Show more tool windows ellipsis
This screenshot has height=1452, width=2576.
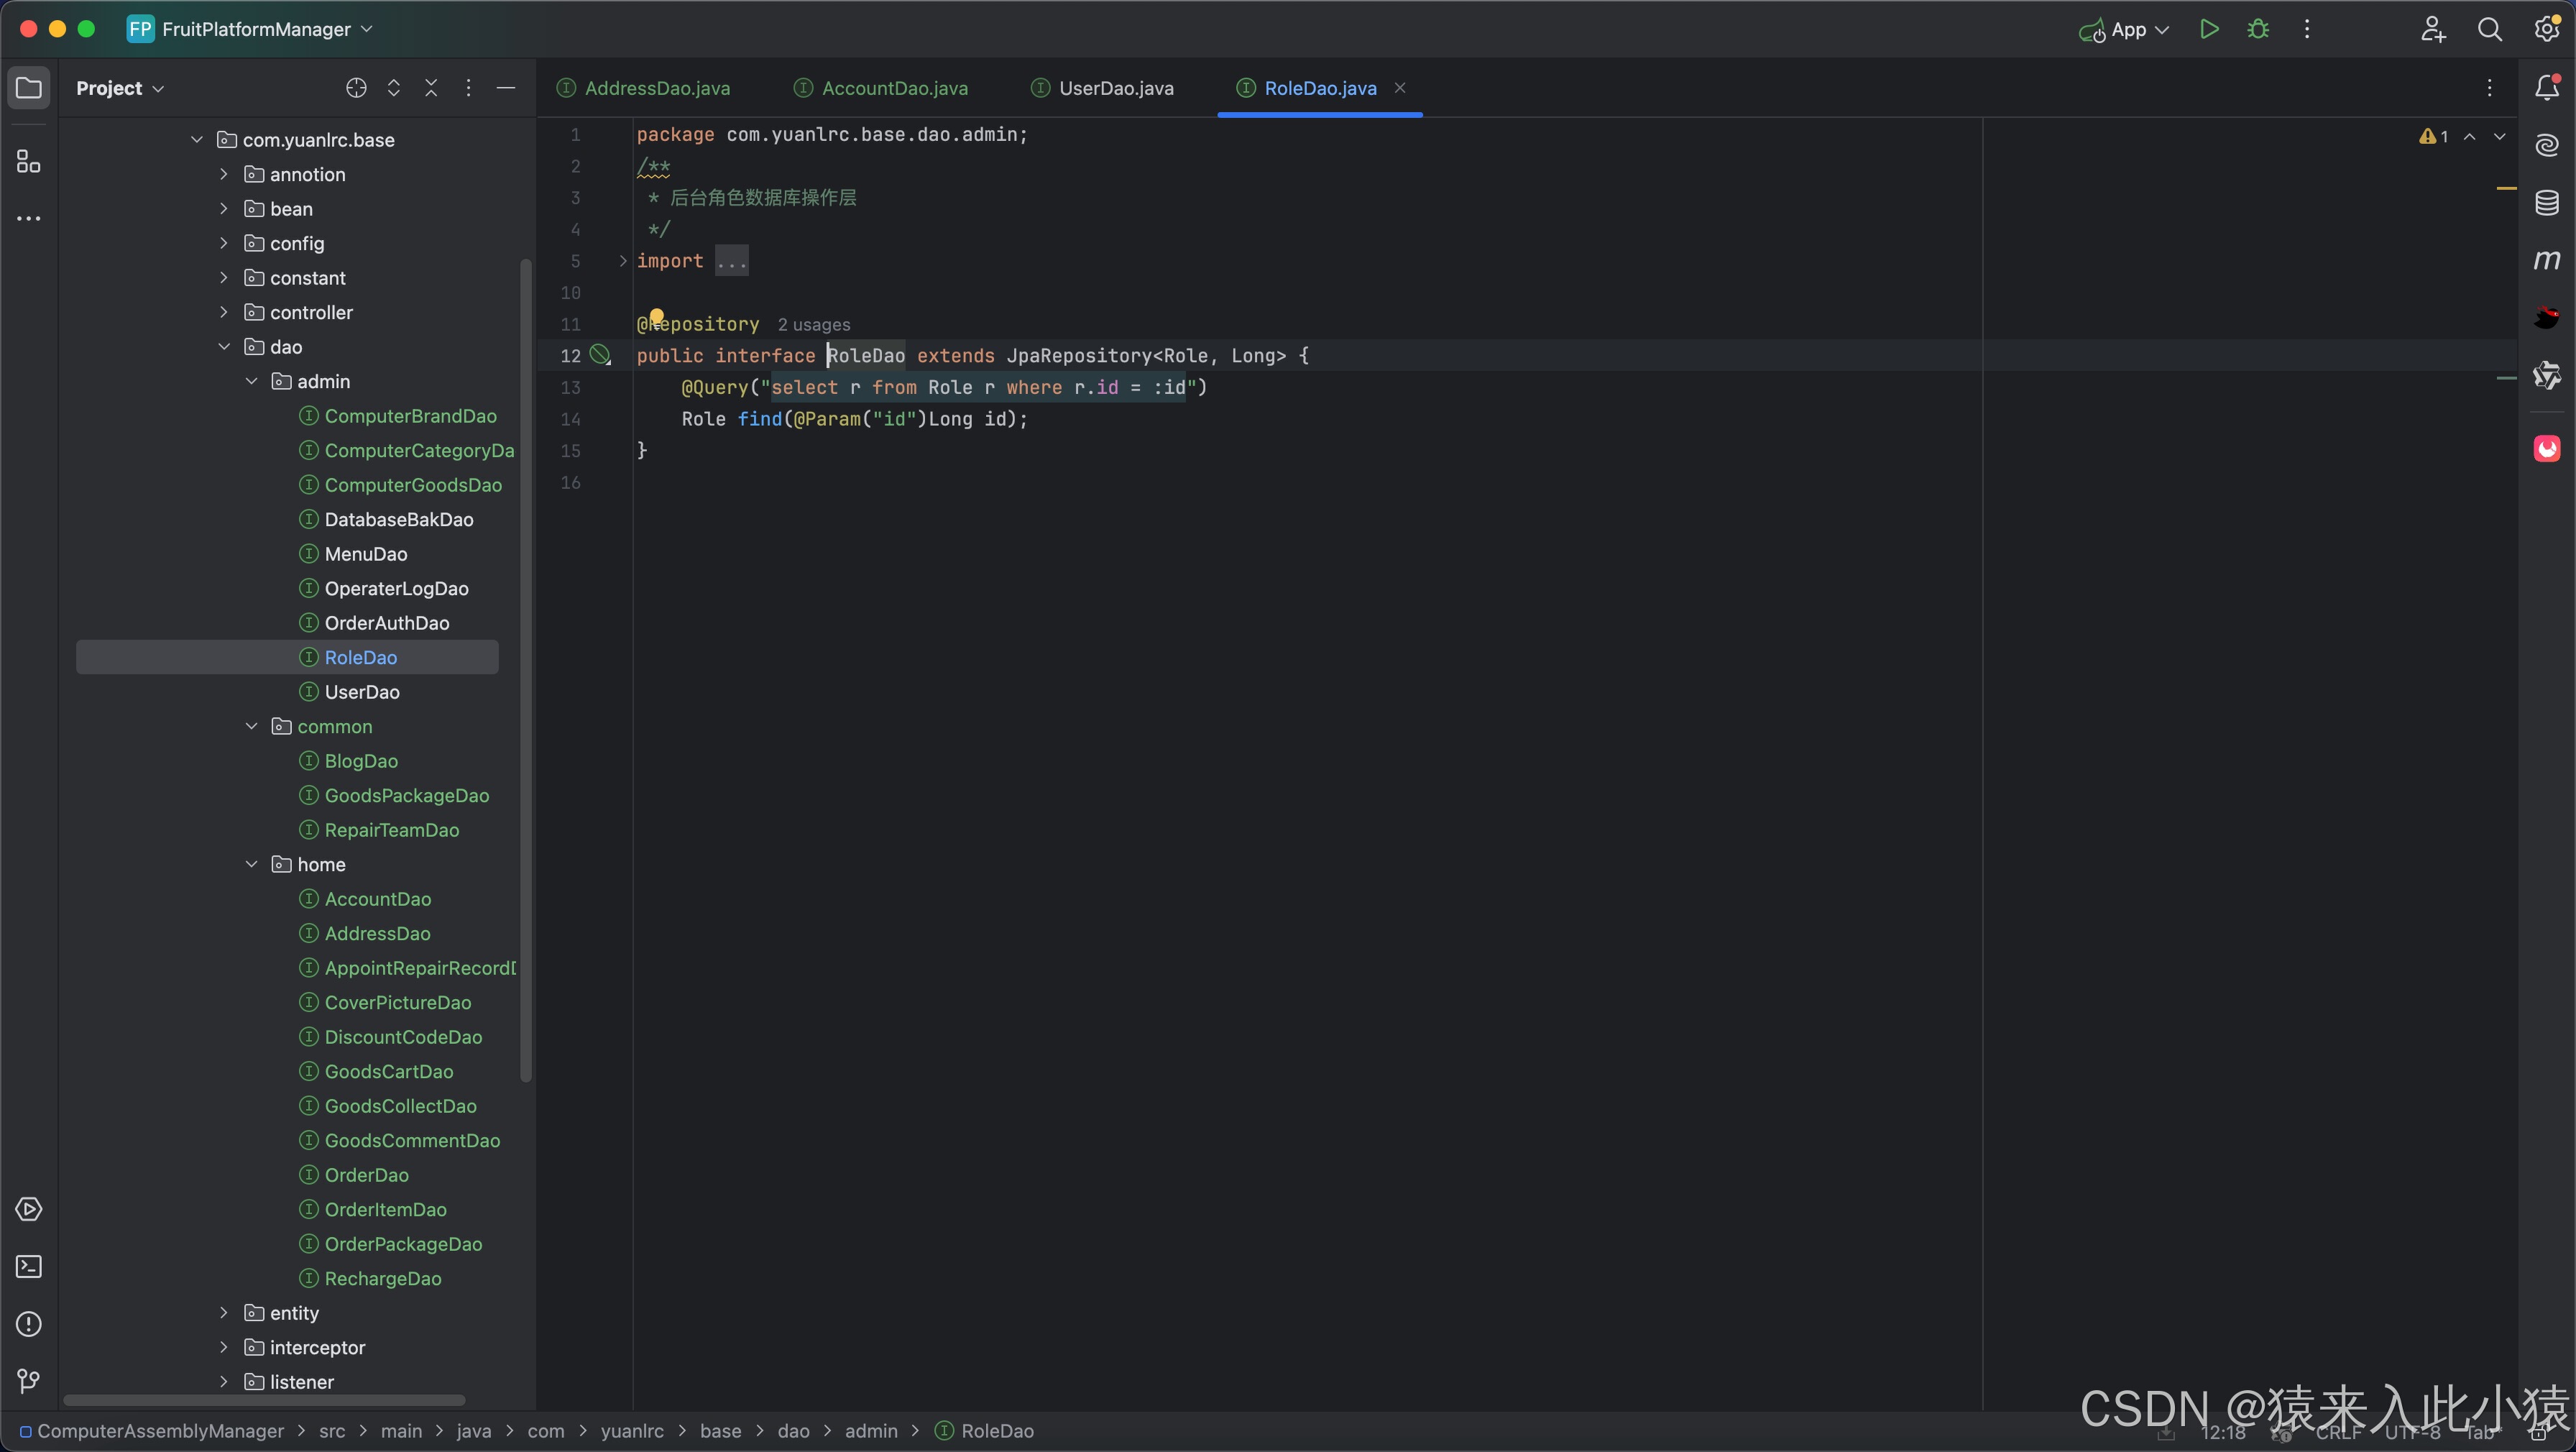coord(29,218)
